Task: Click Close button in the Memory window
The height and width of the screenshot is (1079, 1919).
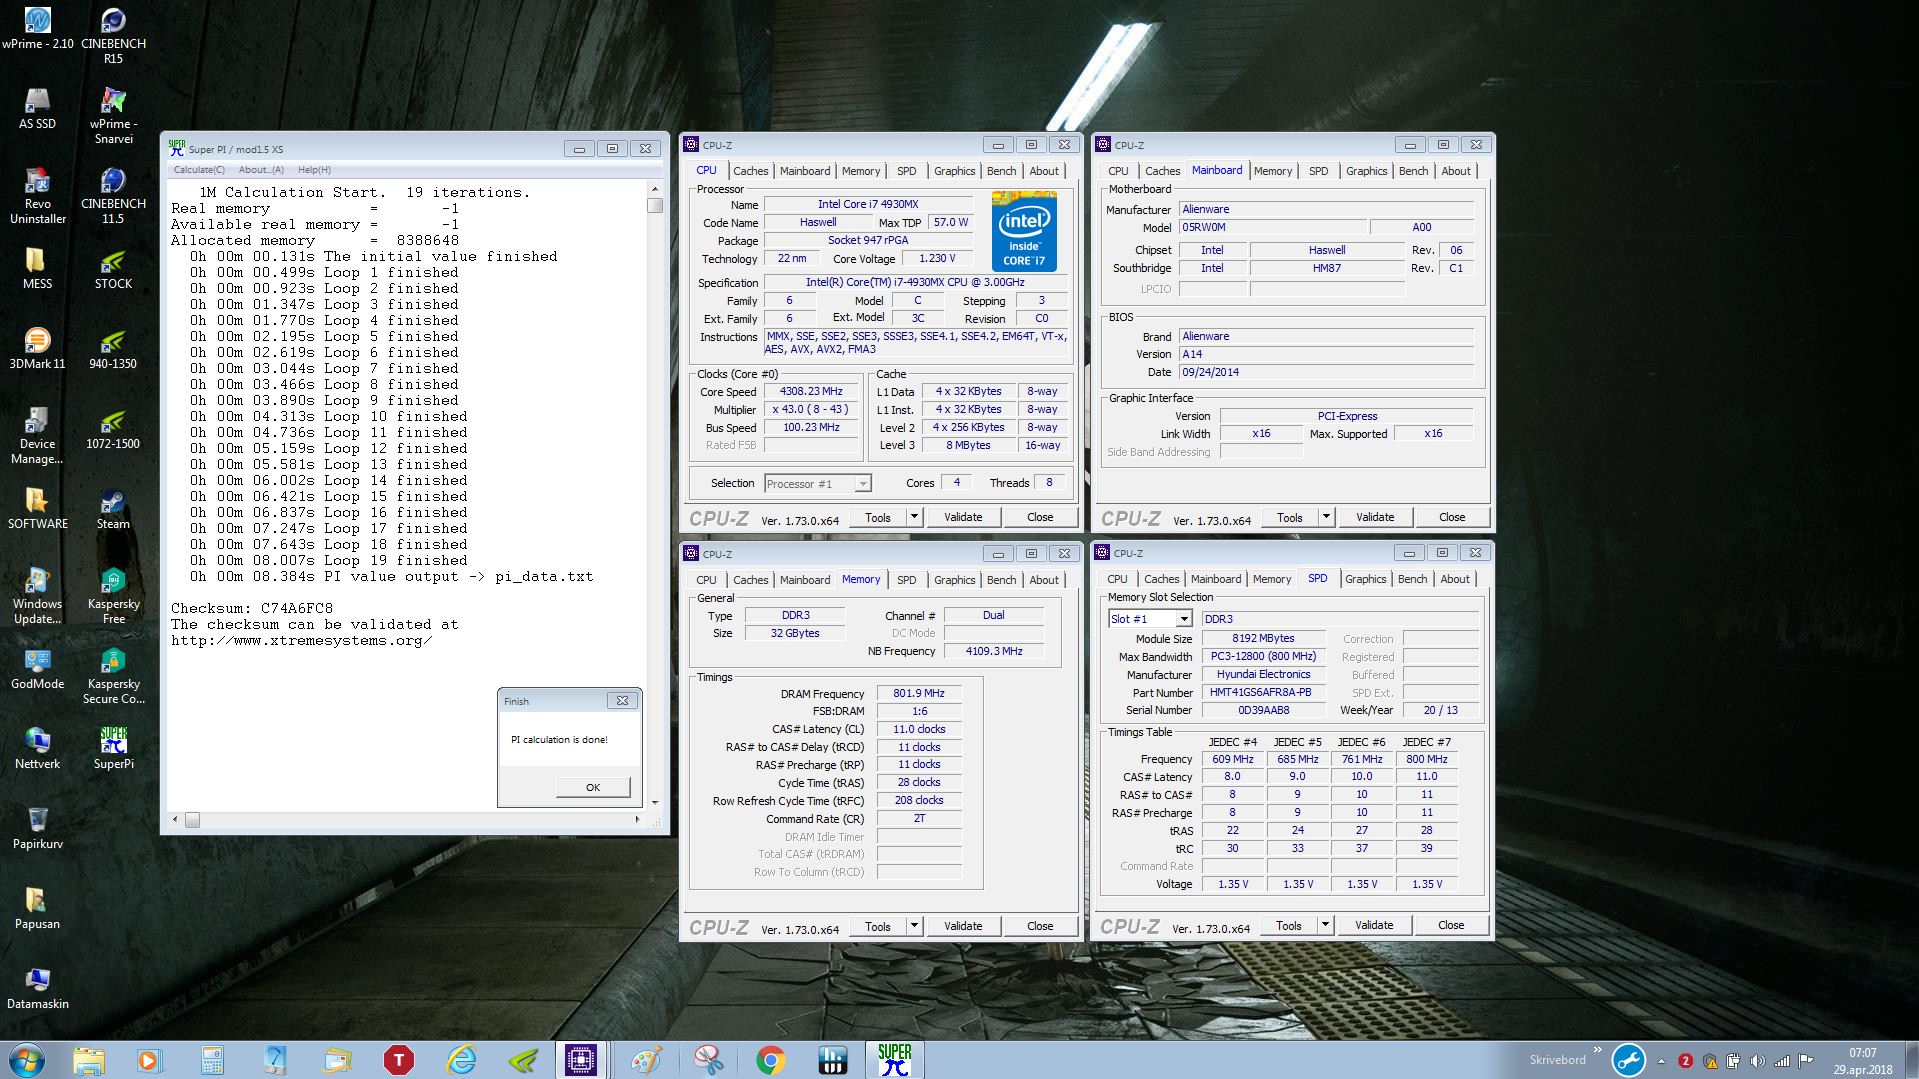Action: [x=1040, y=926]
